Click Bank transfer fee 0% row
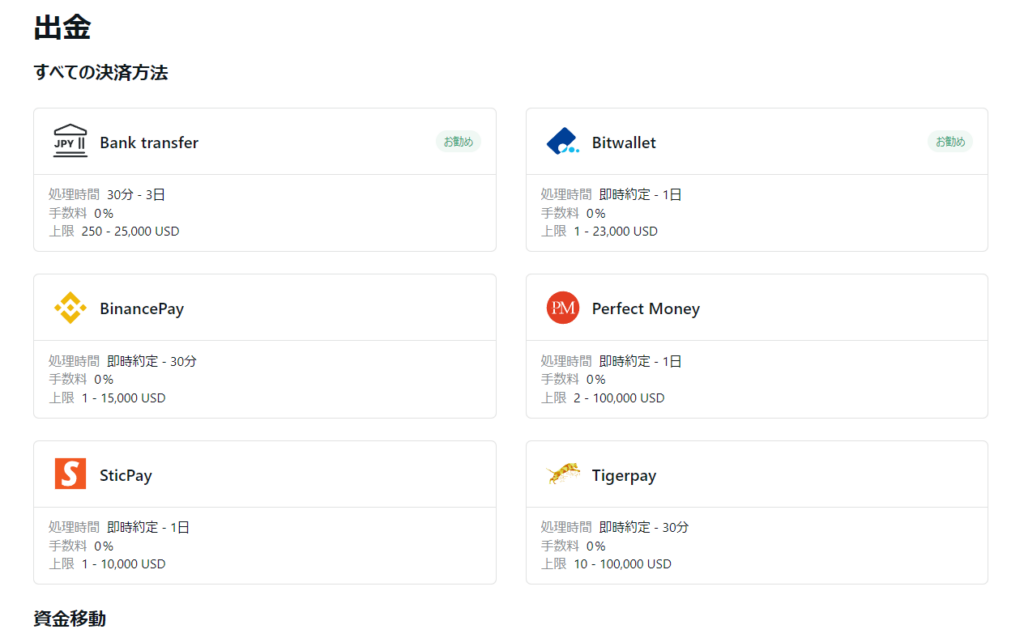Image resolution: width=1024 pixels, height=642 pixels. pyautogui.click(x=81, y=213)
